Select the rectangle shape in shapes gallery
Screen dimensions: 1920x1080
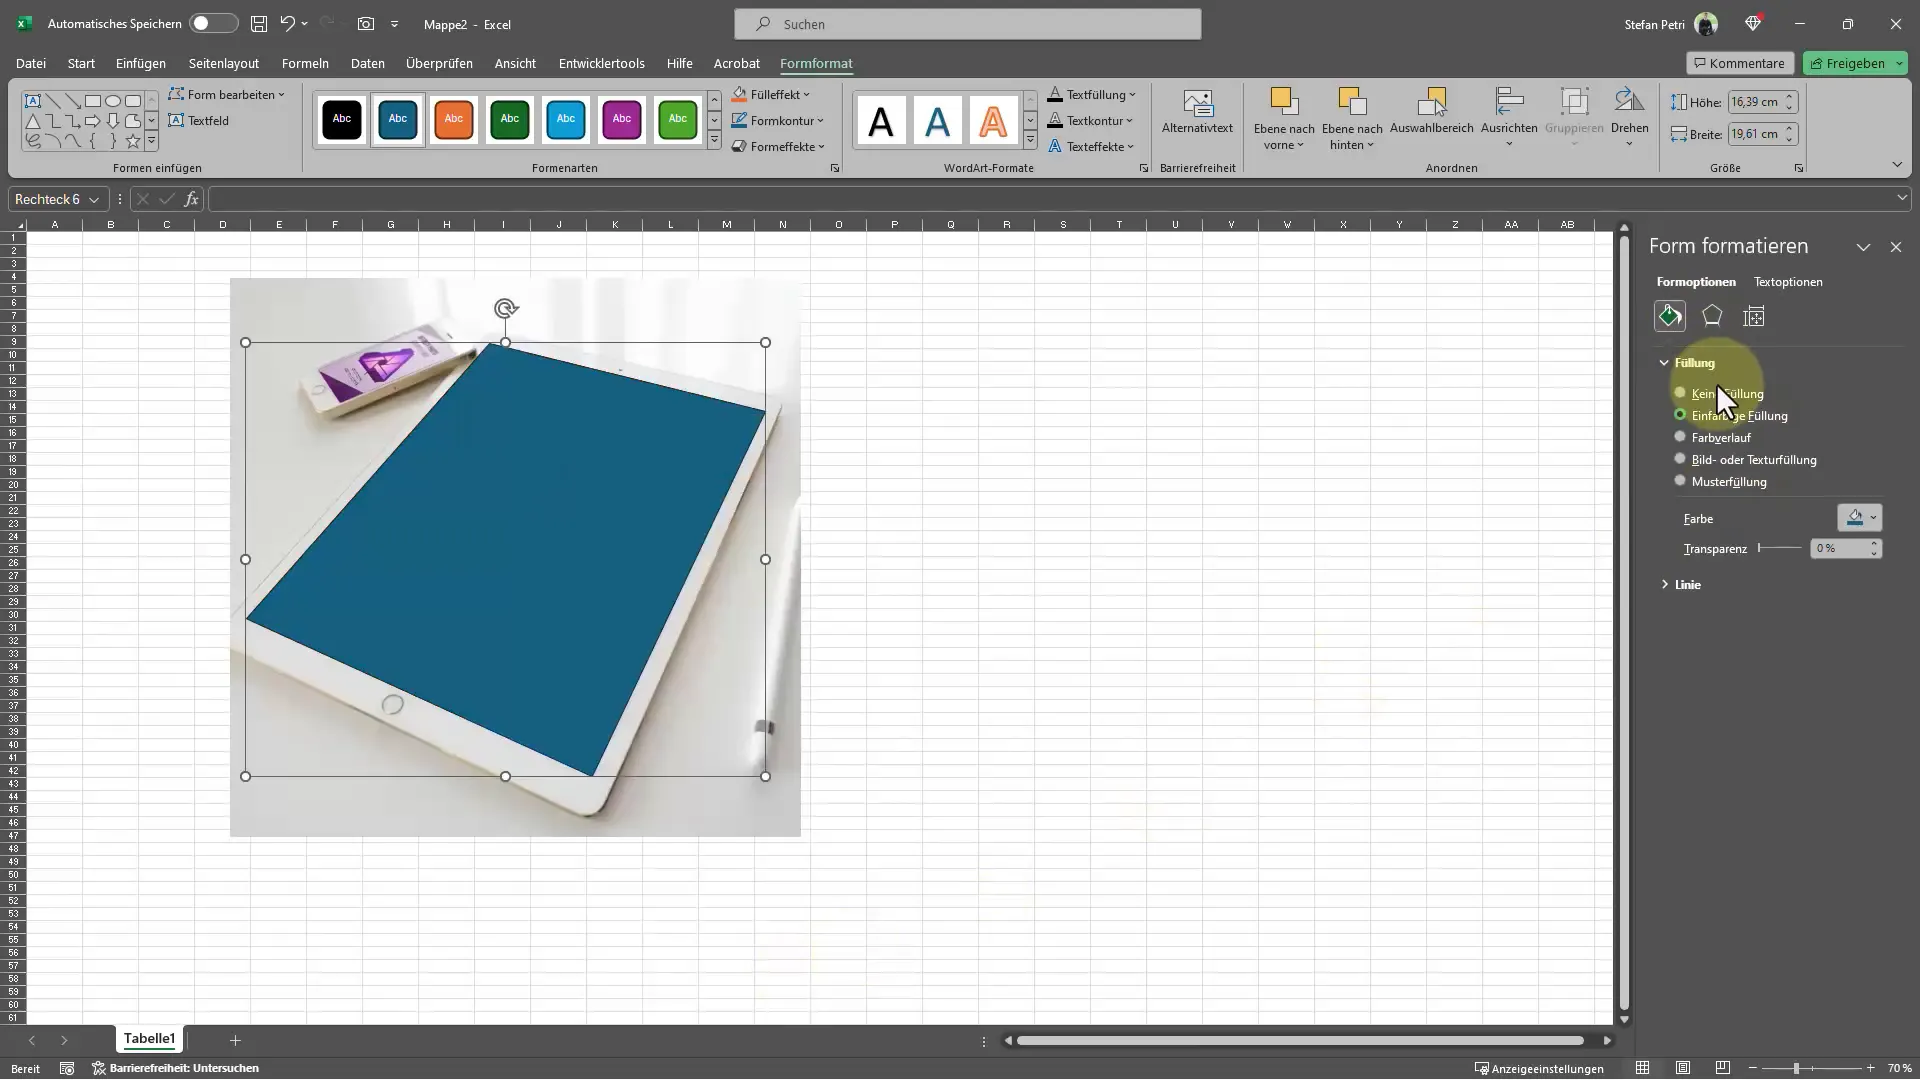92,101
